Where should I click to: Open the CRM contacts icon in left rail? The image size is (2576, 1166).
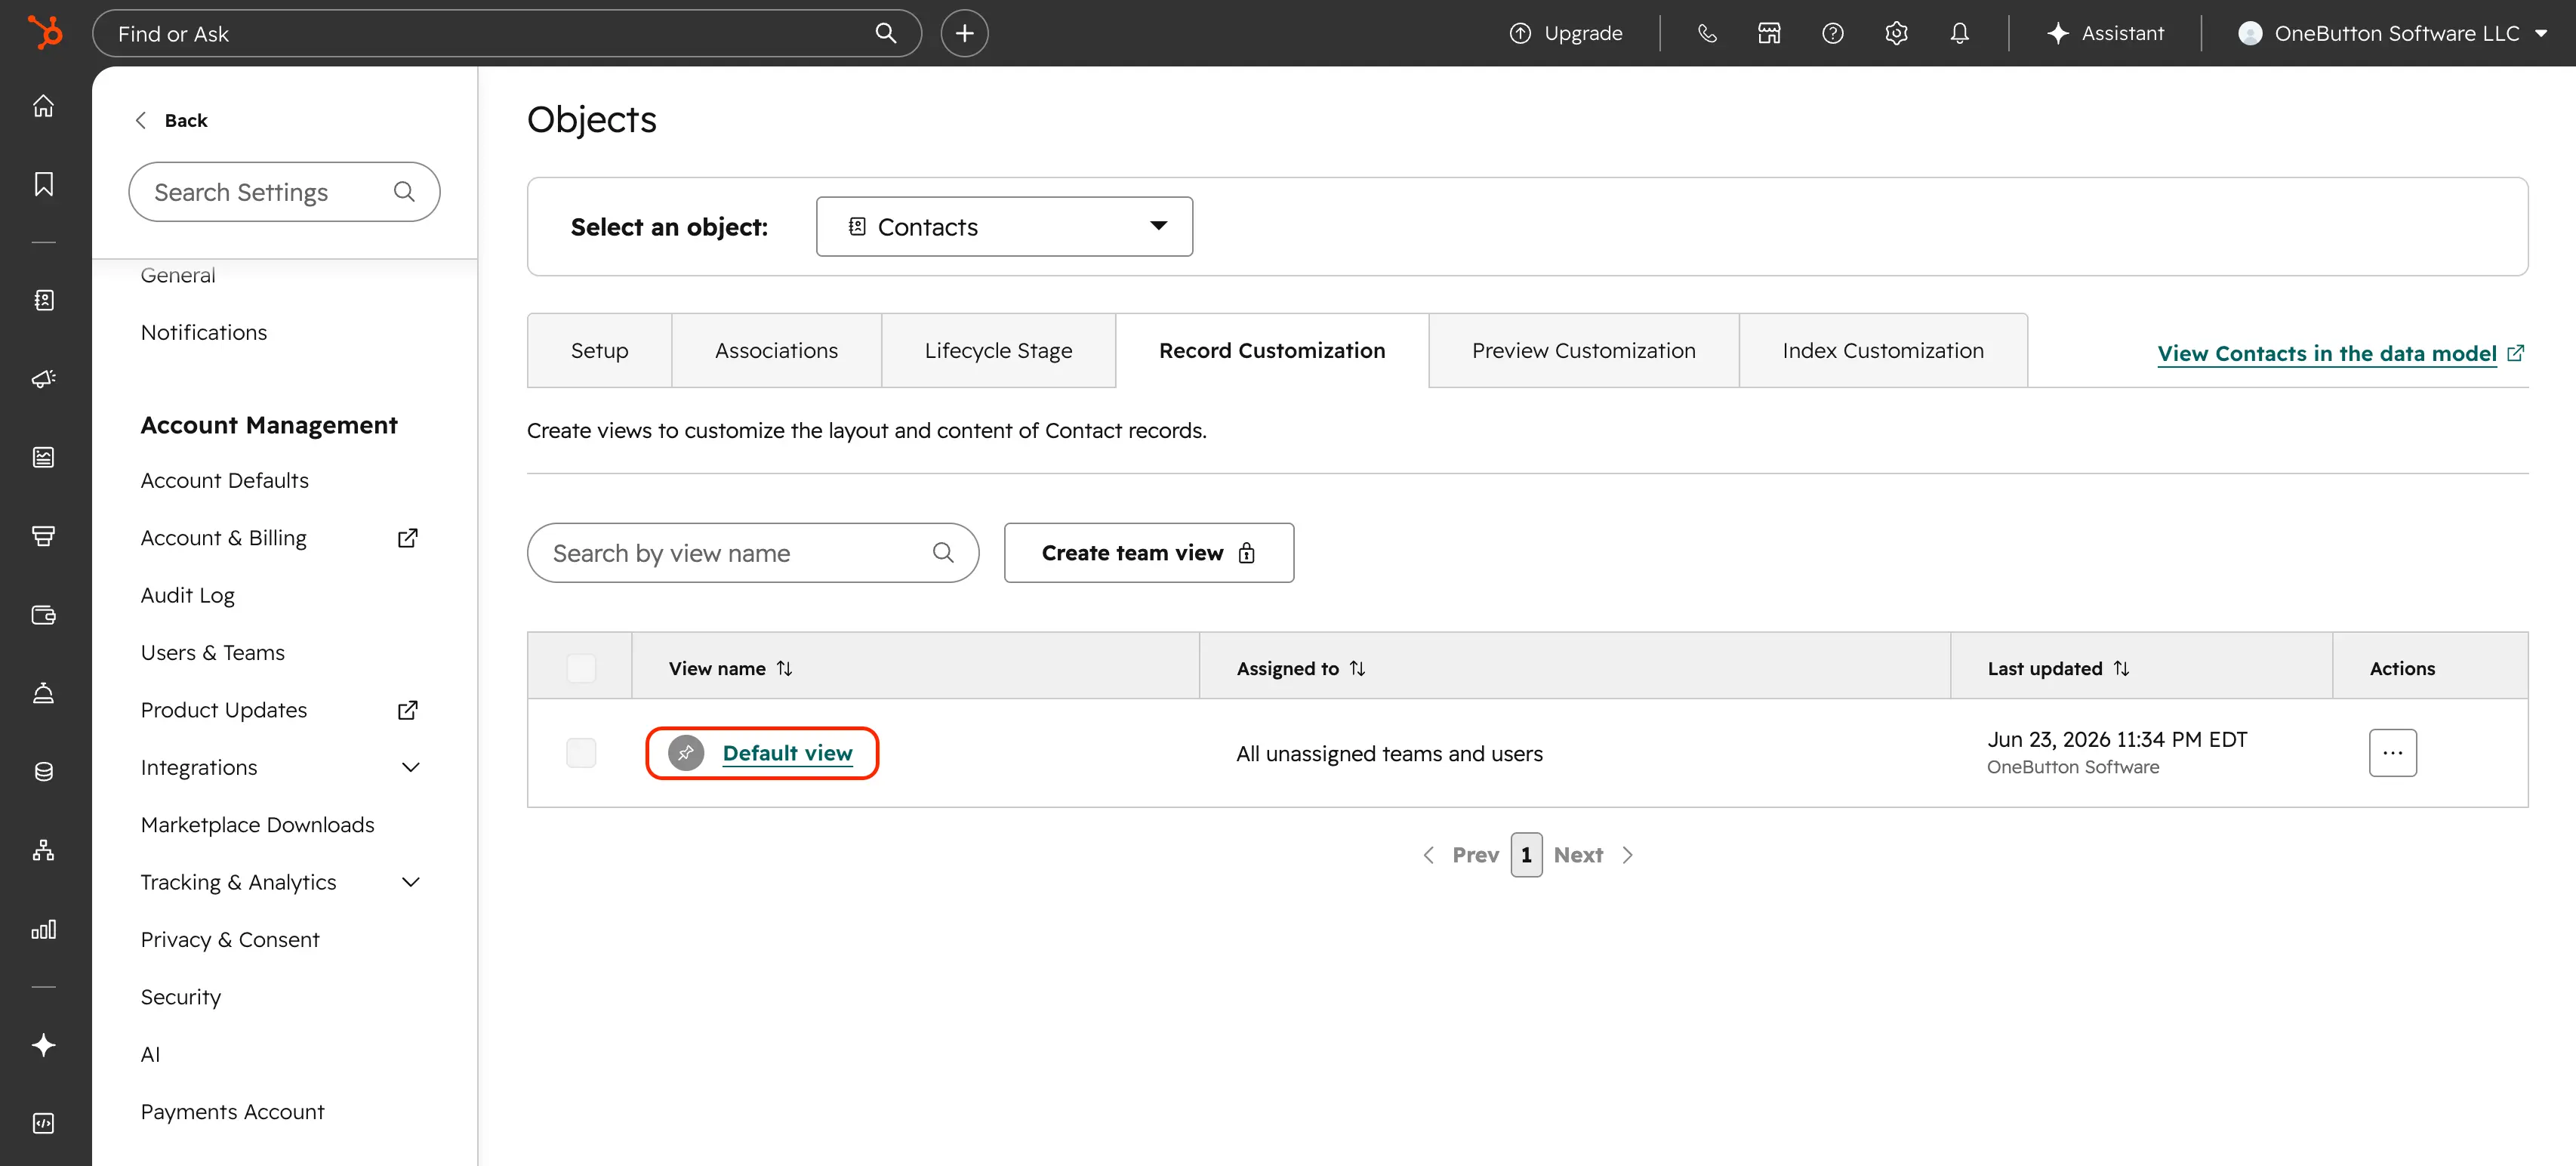click(44, 300)
